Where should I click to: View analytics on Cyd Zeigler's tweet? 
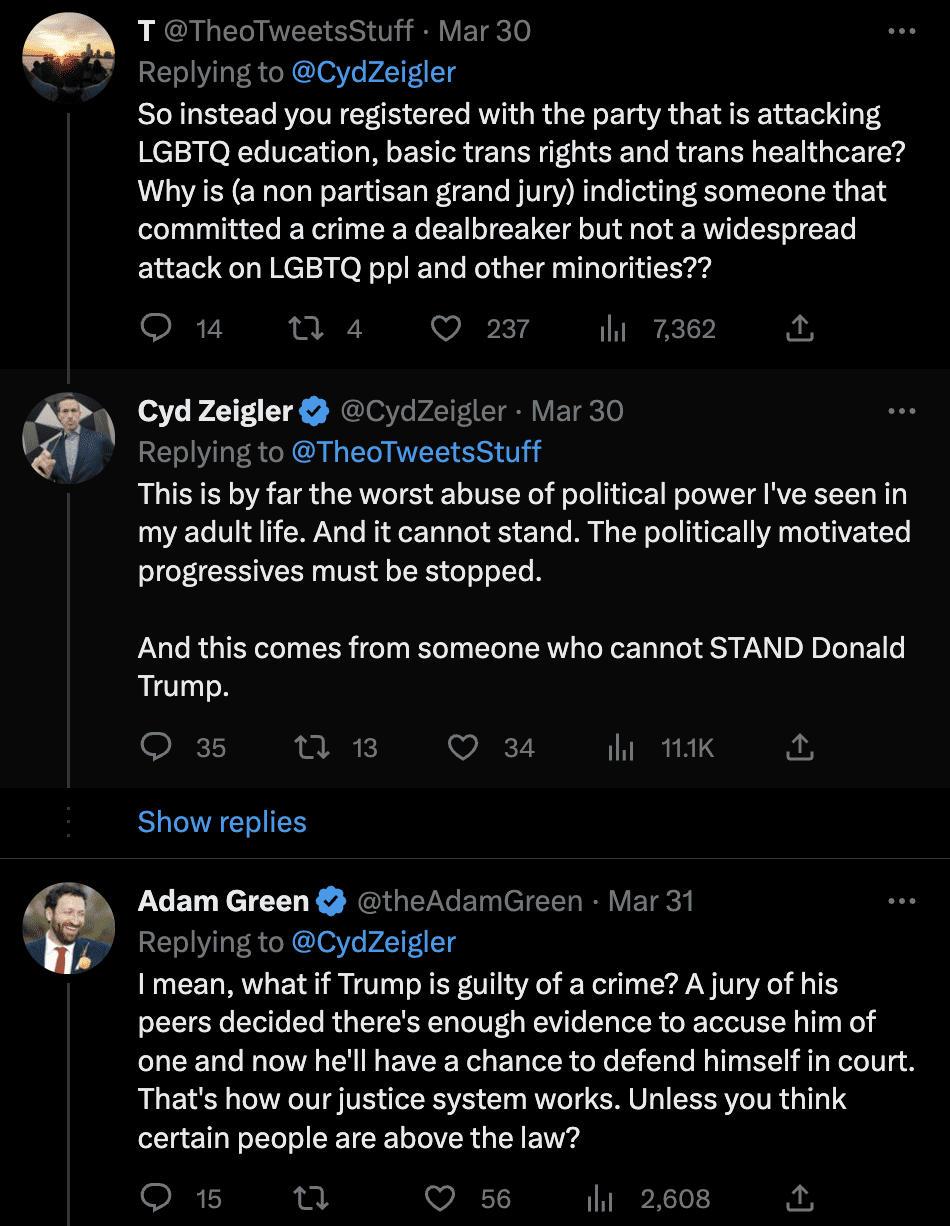click(622, 747)
